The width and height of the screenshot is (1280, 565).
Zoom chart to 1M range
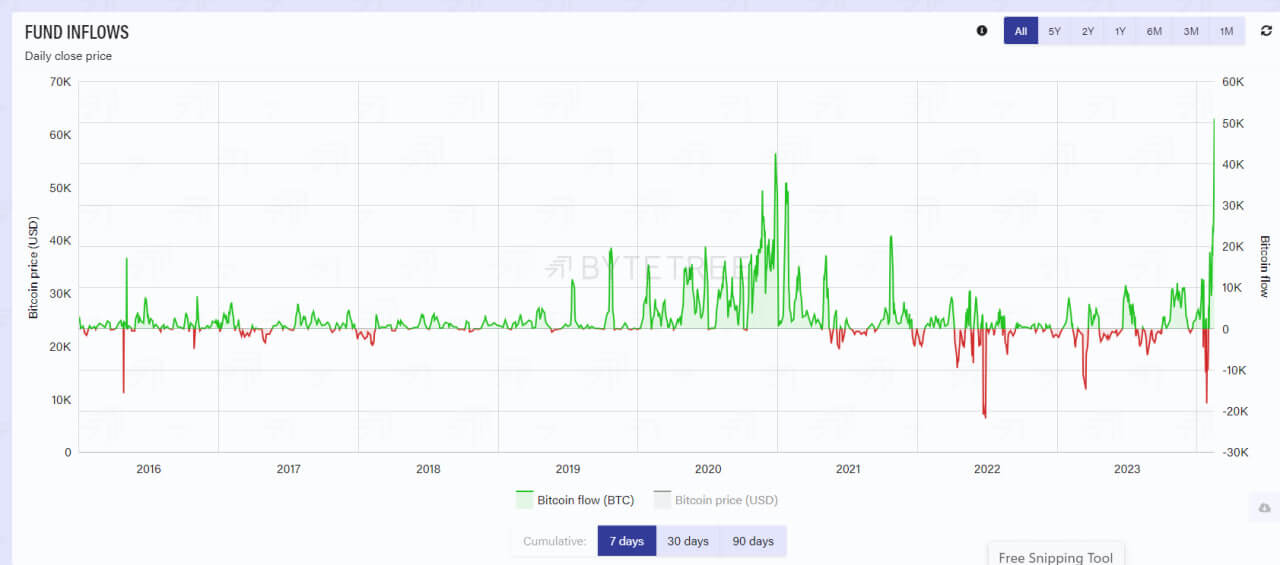1226,31
